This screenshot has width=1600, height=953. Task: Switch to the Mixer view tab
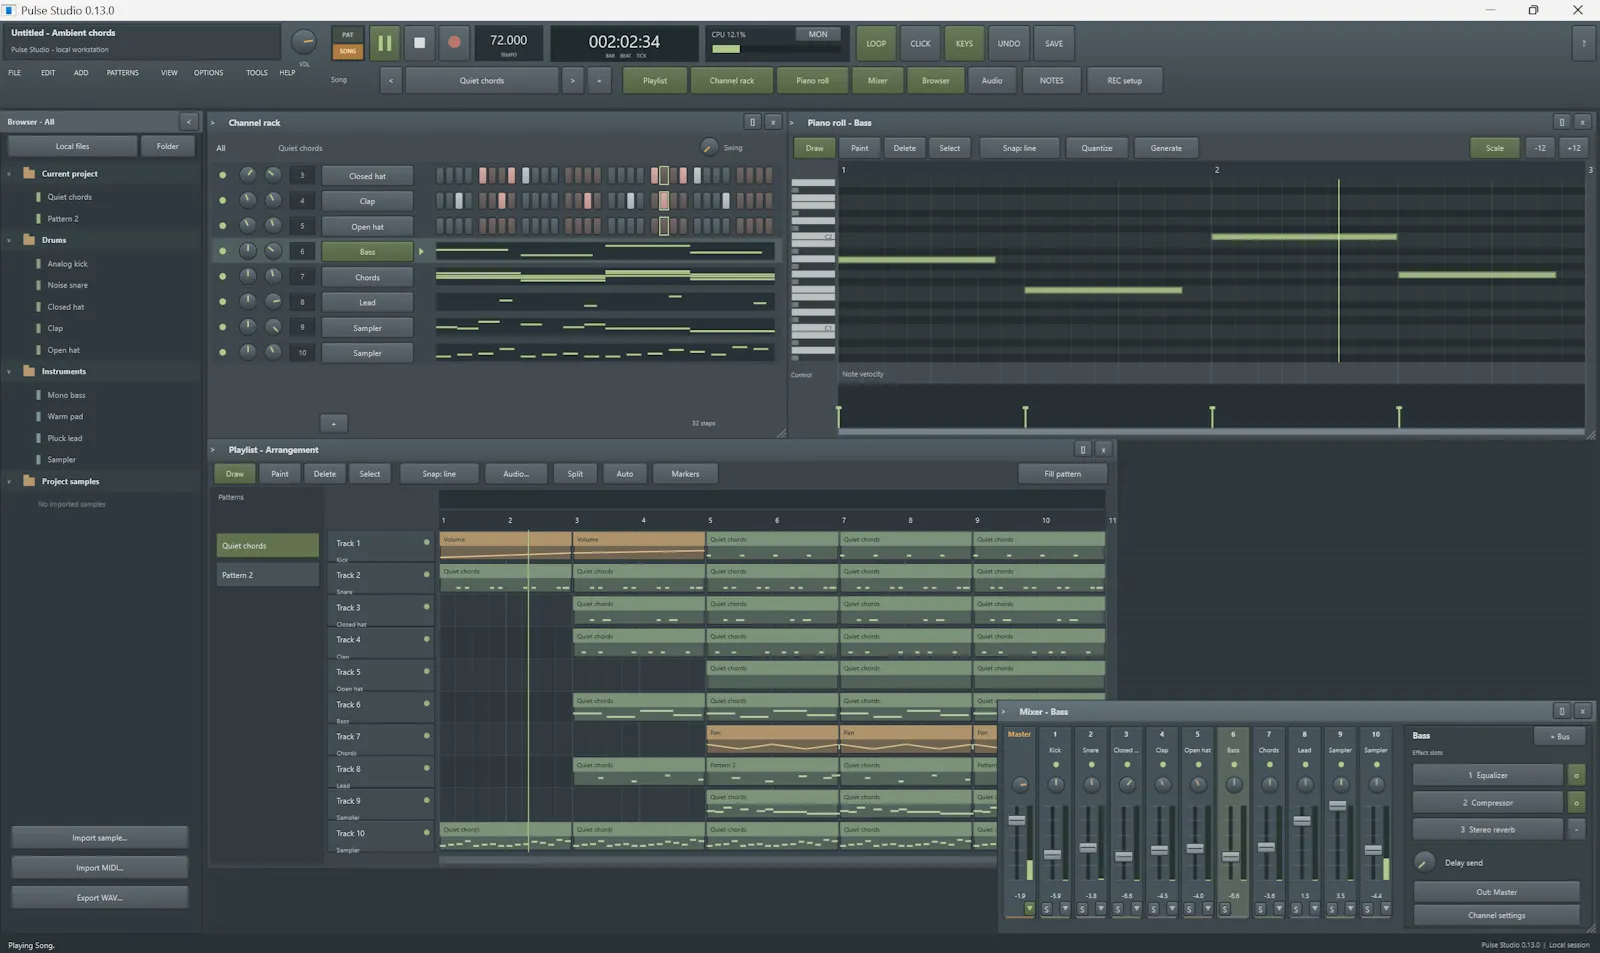[877, 81]
